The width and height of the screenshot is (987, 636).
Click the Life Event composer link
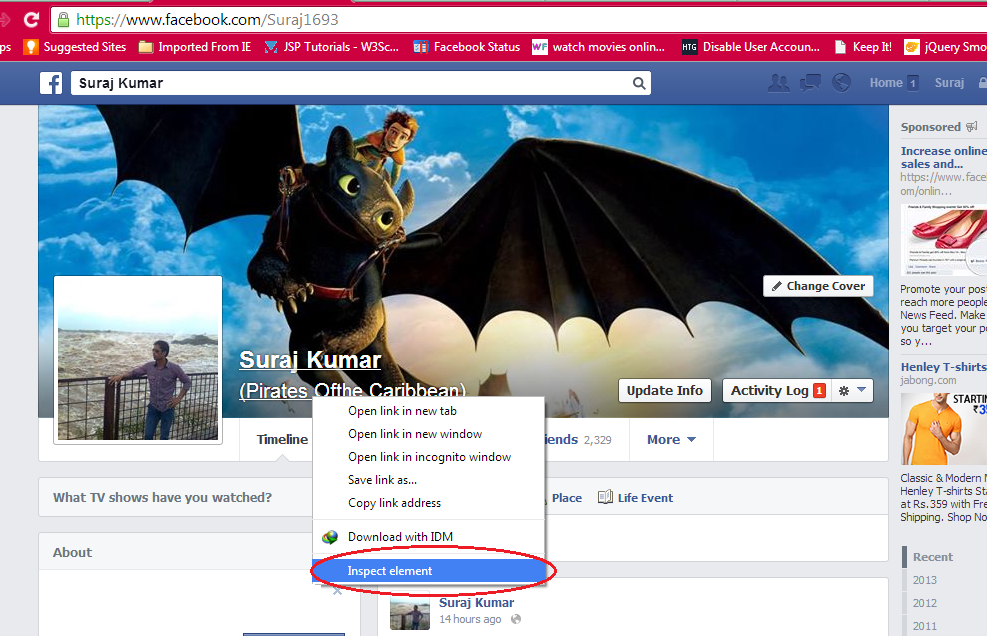[x=645, y=497]
